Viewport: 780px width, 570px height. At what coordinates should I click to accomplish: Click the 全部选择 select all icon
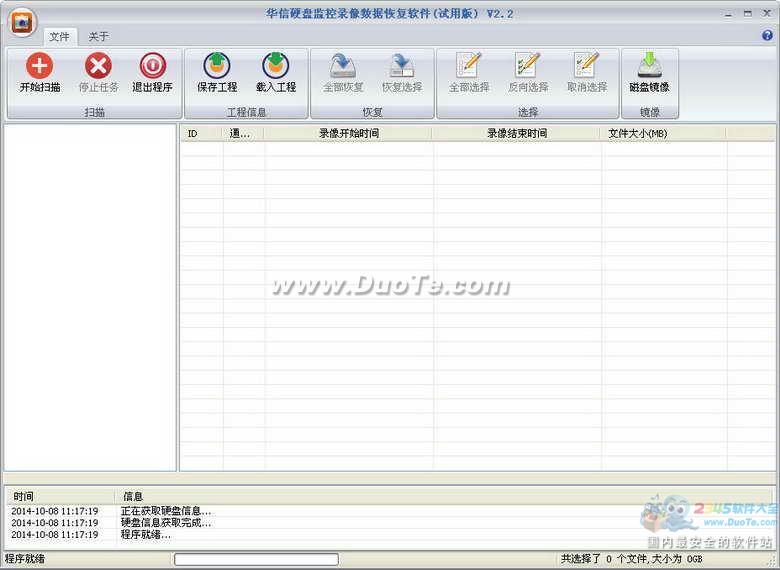coord(469,65)
